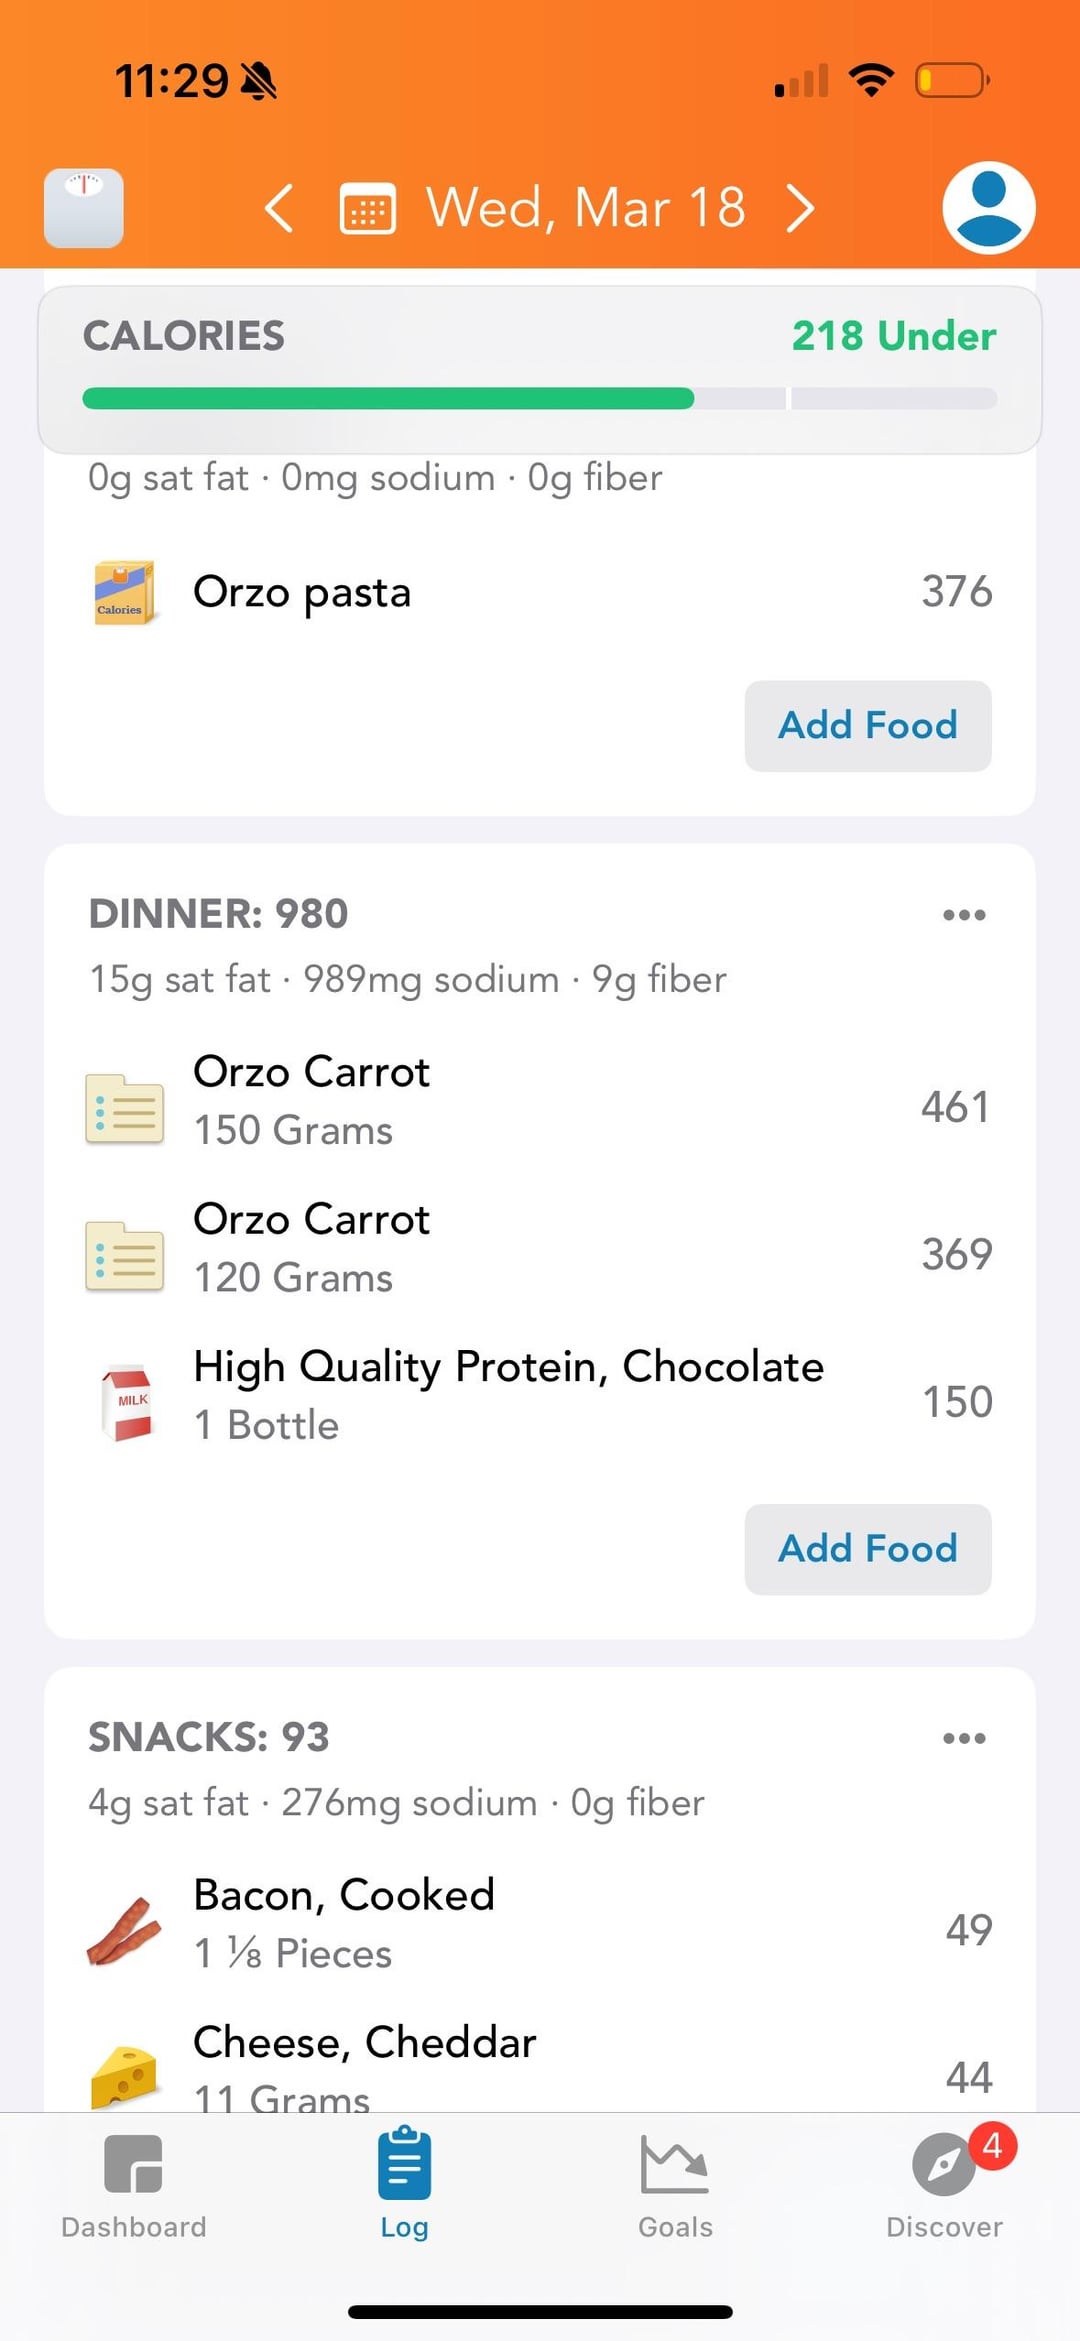1080x2341 pixels.
Task: Open Snacks options three-dot menu
Action: 964,1738
